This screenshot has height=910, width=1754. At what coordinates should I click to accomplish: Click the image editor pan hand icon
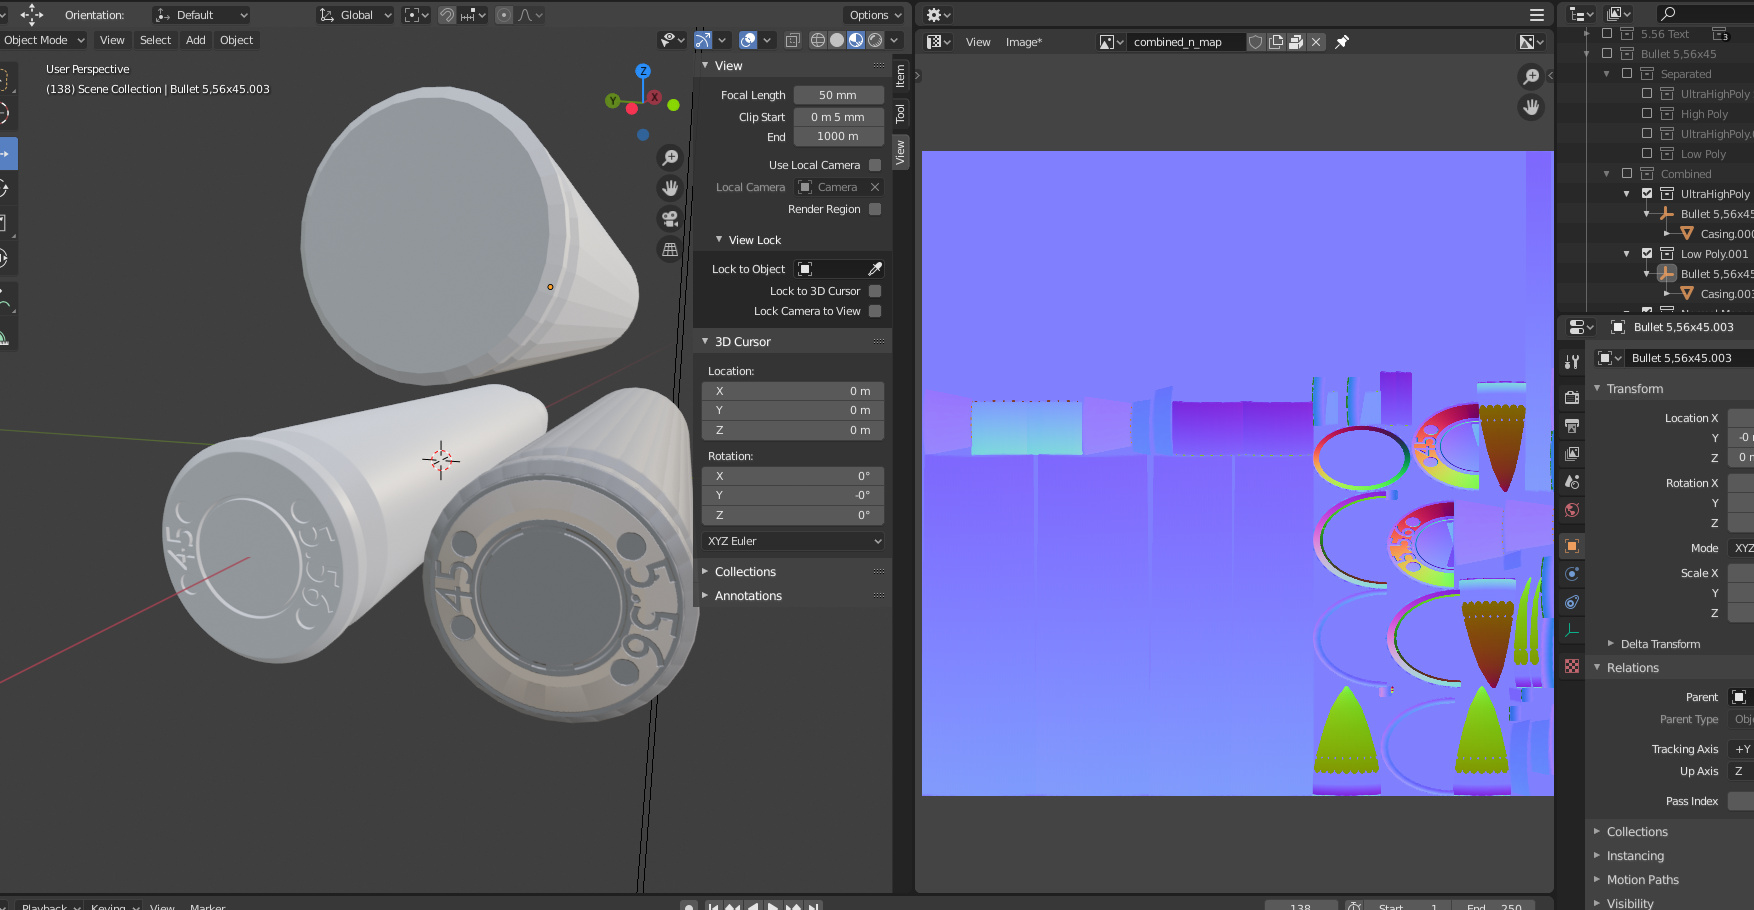pyautogui.click(x=1531, y=107)
